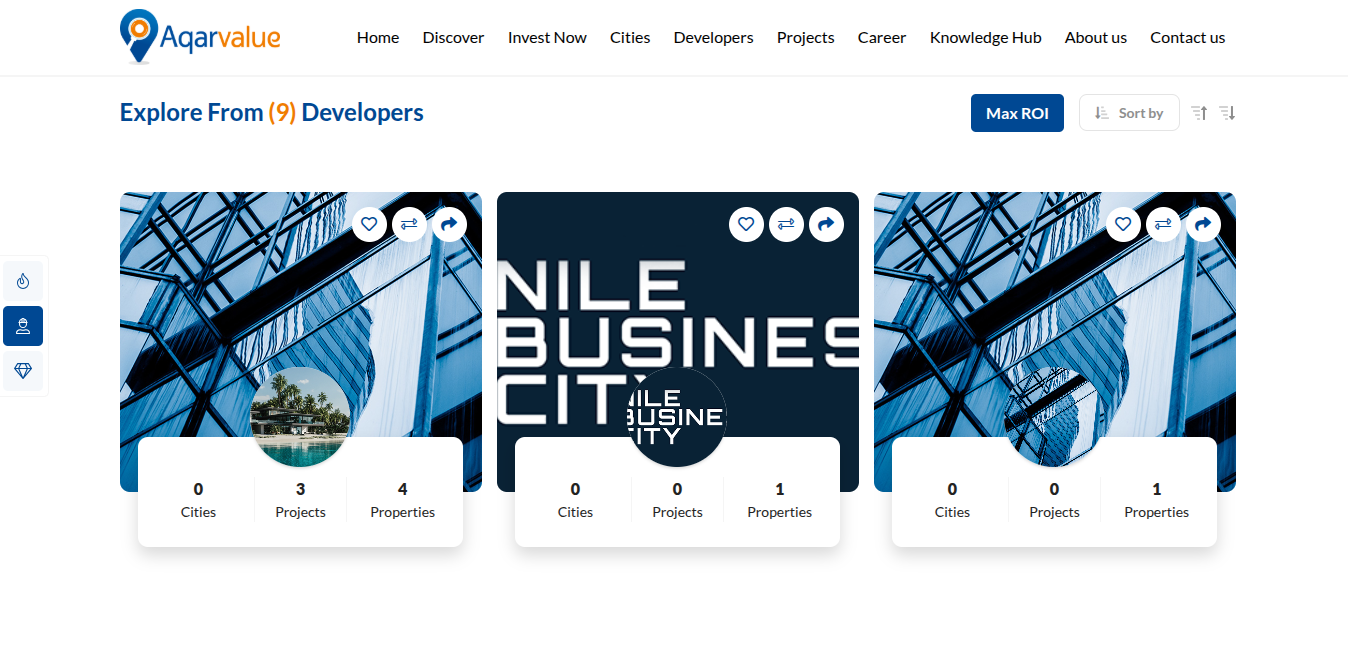Image resolution: width=1348 pixels, height=645 pixels.
Task: Click the compare arrows icon on the third developer card
Action: tap(1163, 224)
